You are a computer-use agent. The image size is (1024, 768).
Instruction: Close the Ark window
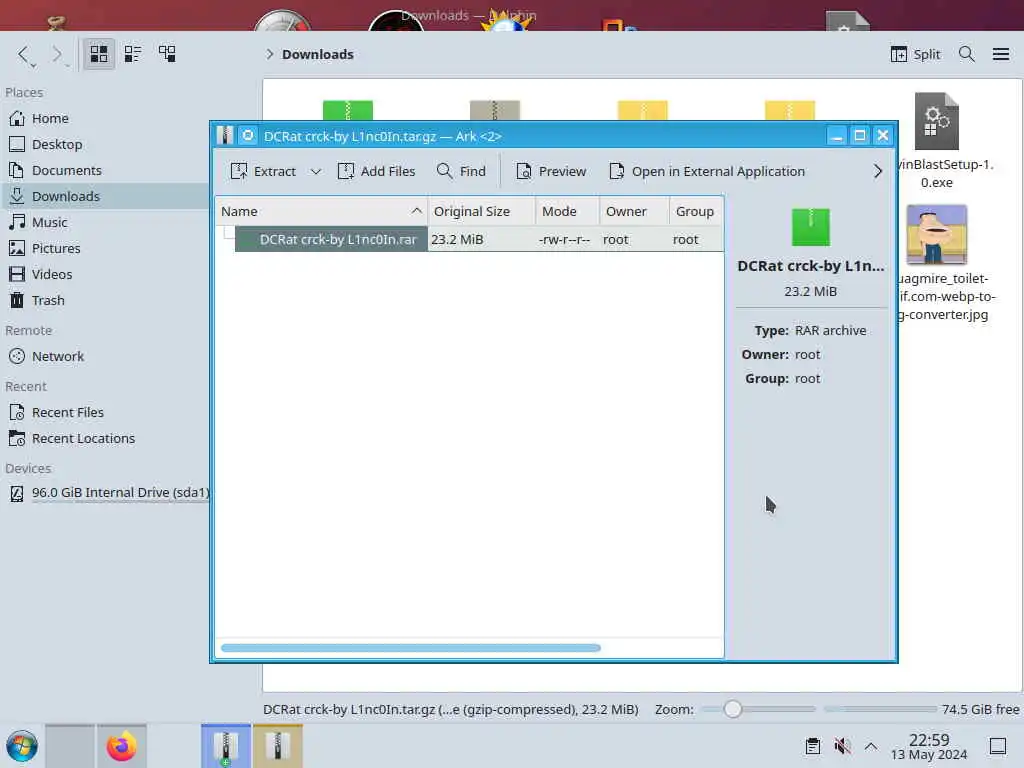883,136
